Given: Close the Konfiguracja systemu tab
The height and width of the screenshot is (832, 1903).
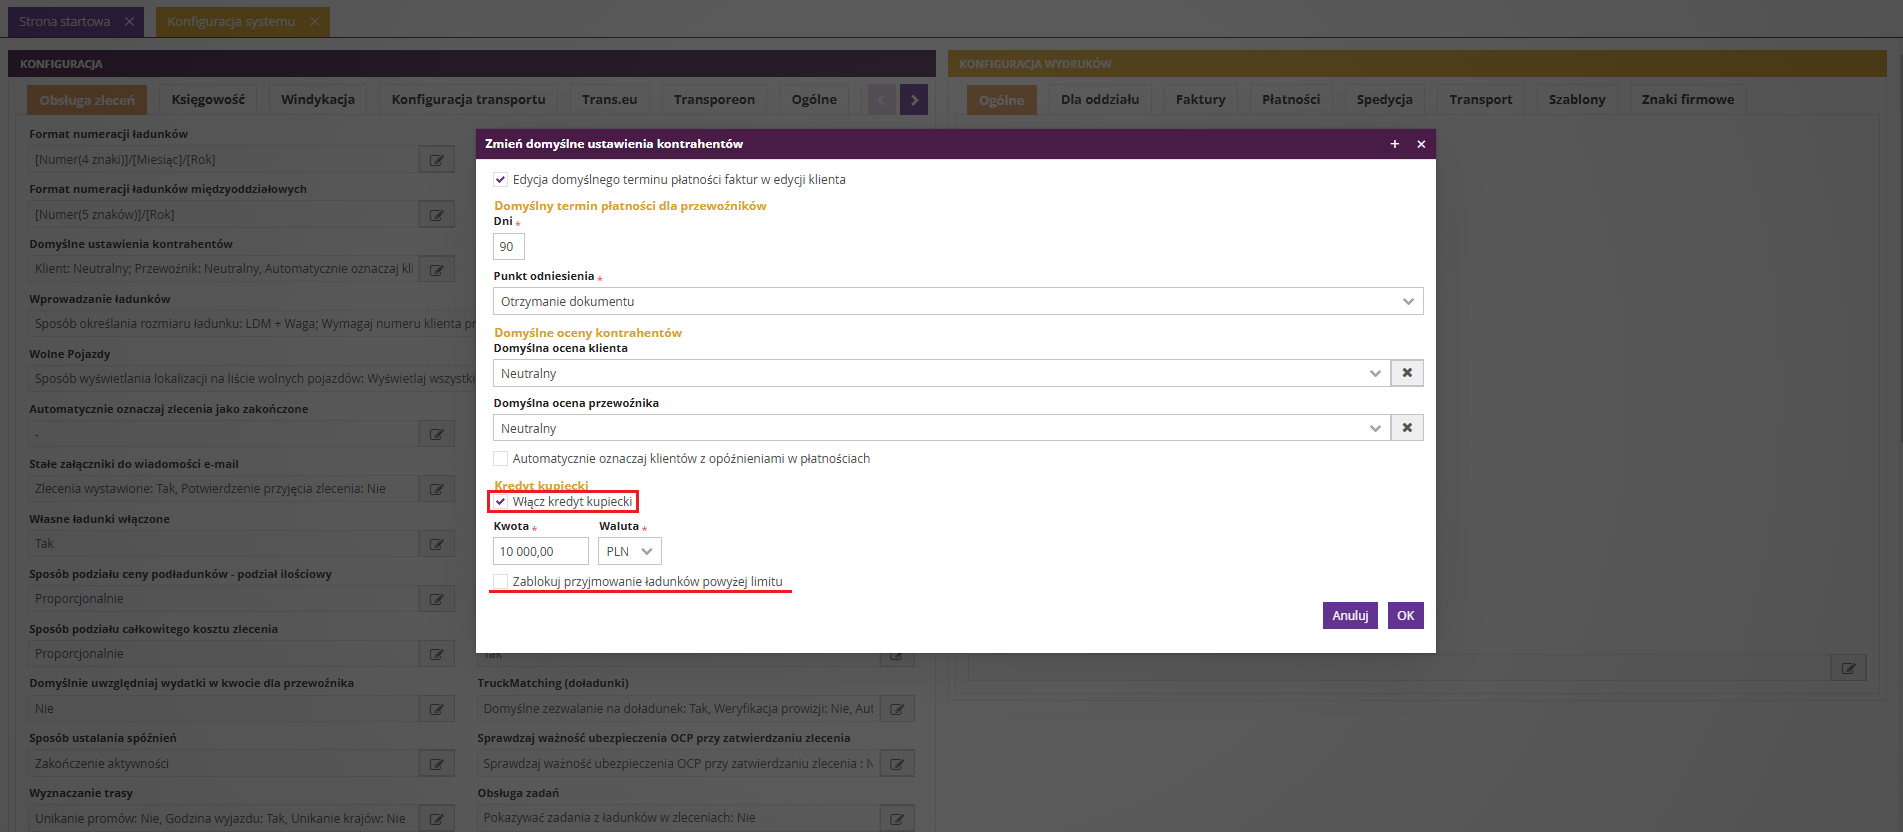Looking at the screenshot, I should coord(315,21).
